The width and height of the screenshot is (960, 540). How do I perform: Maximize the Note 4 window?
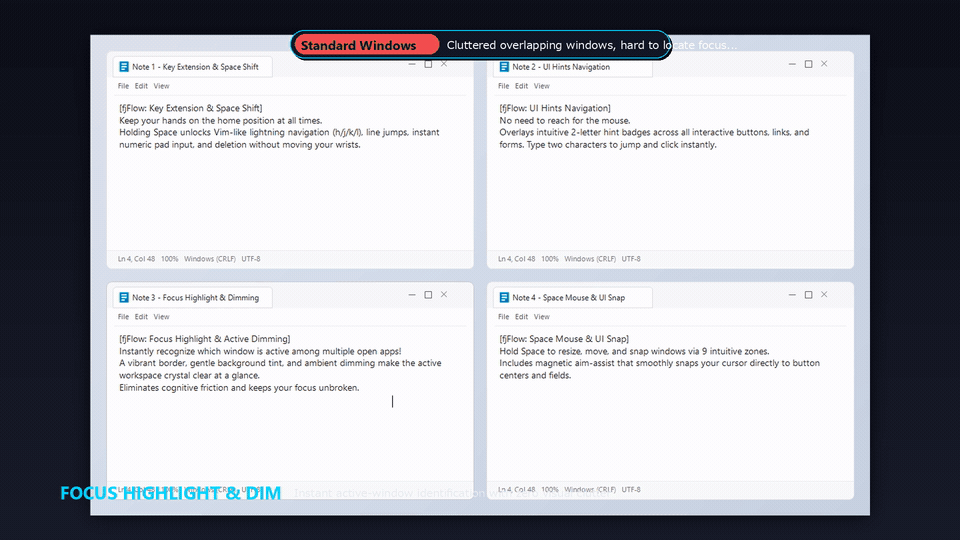[x=808, y=294]
